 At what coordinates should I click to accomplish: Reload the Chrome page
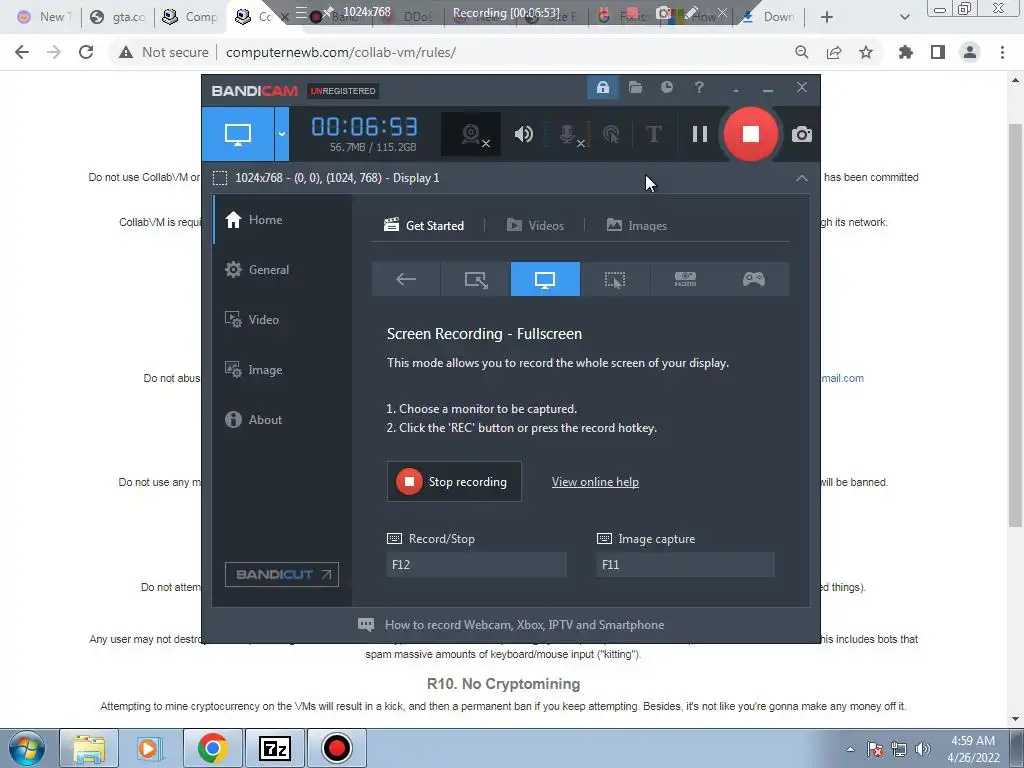(x=86, y=52)
